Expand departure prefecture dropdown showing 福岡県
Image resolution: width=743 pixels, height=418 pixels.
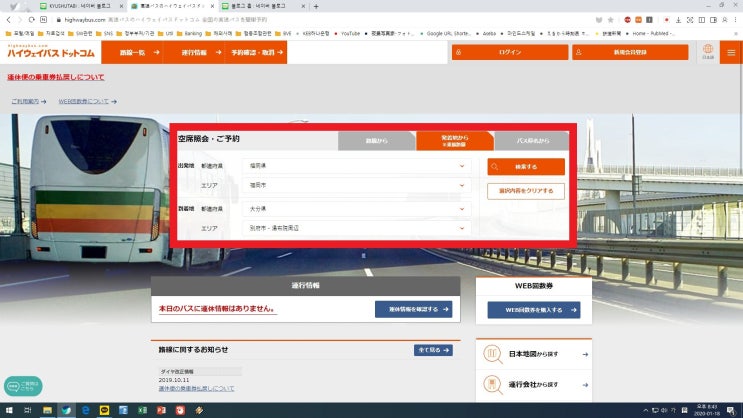click(x=356, y=166)
